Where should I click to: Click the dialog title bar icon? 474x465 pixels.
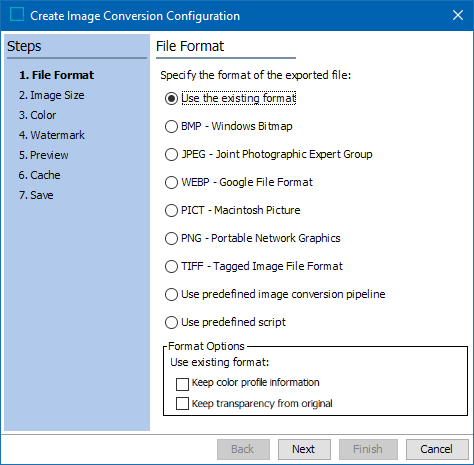pyautogui.click(x=17, y=15)
